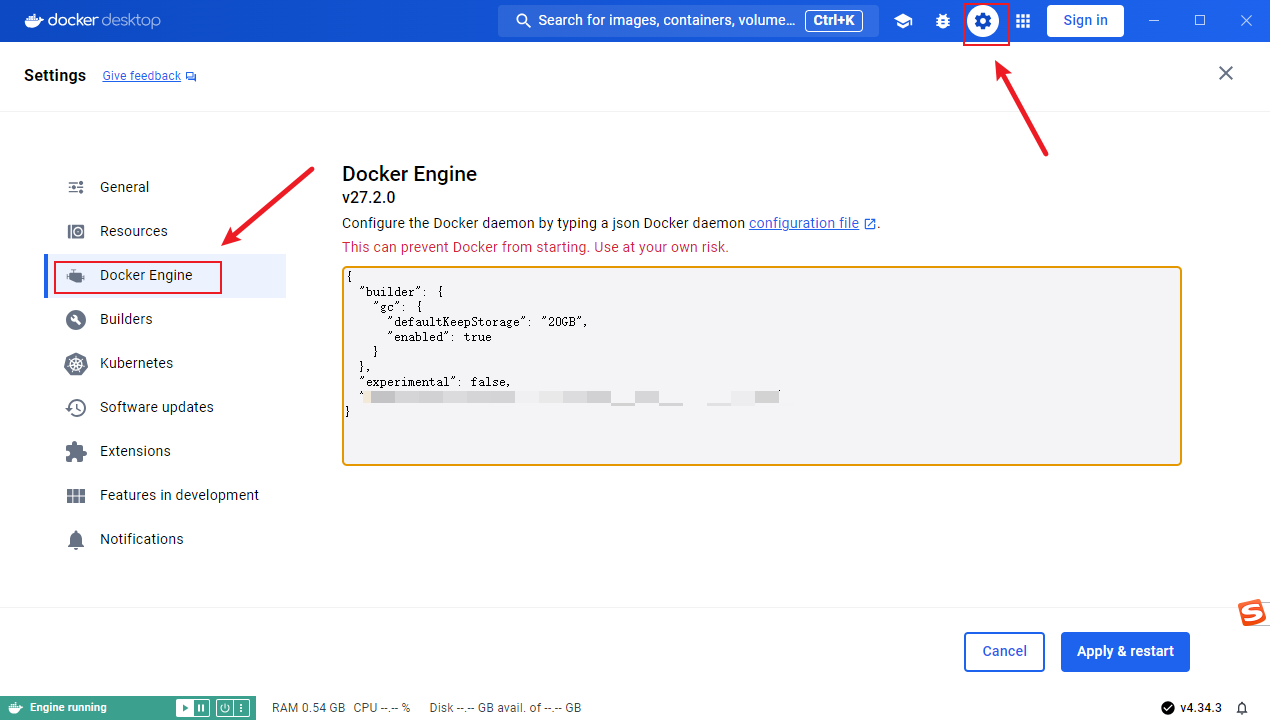Click the Cancel button

pyautogui.click(x=1004, y=652)
